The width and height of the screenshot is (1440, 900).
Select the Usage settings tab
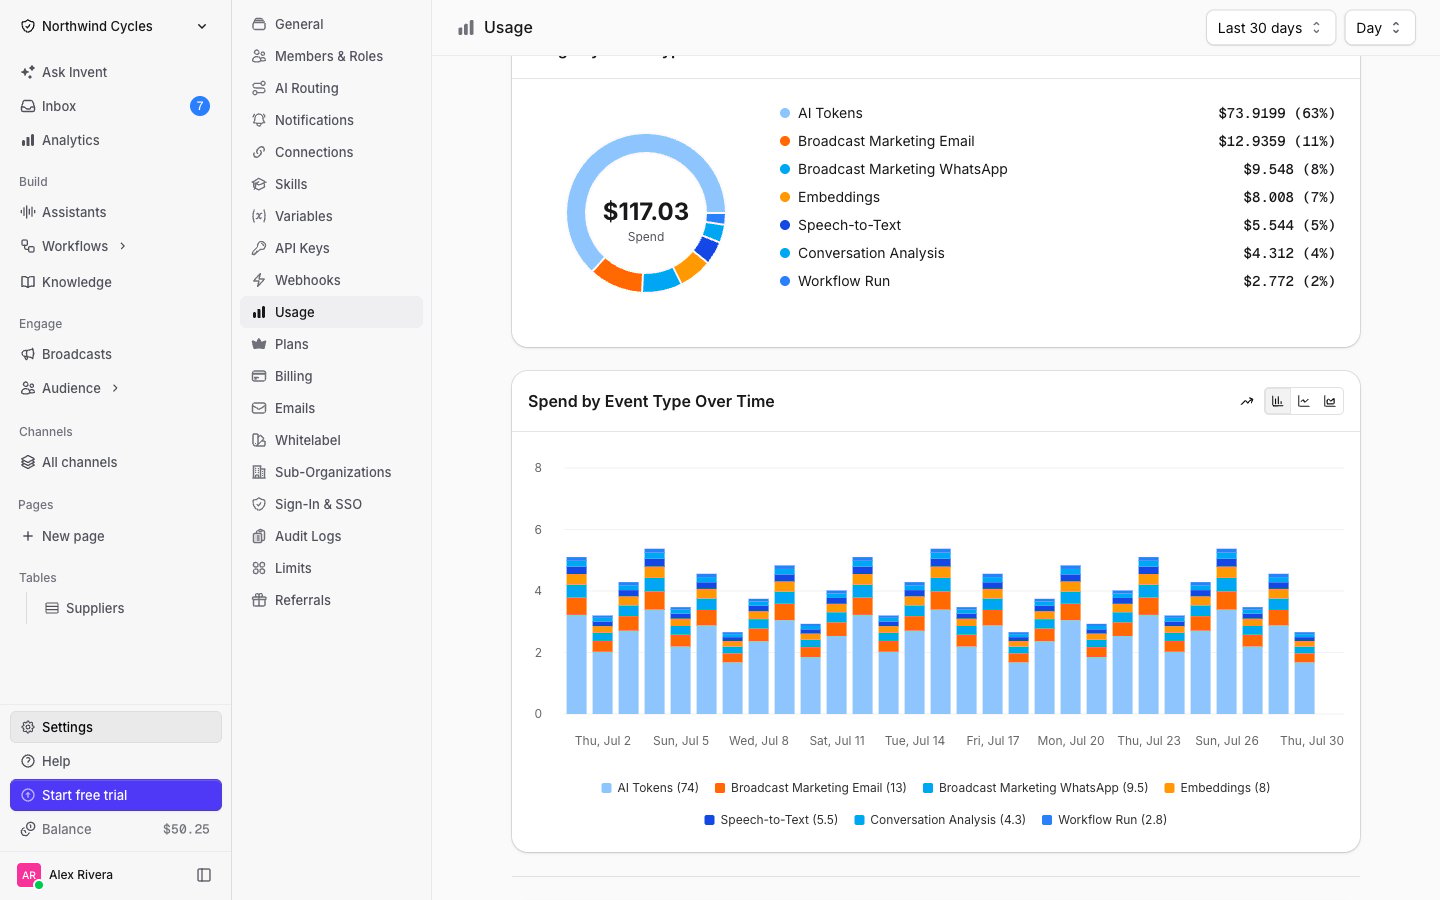331,312
